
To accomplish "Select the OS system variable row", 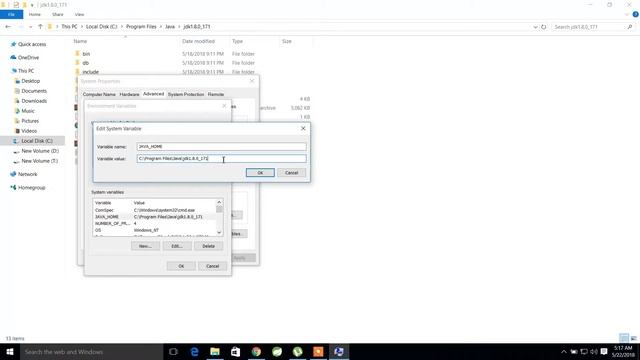I will click(154, 230).
